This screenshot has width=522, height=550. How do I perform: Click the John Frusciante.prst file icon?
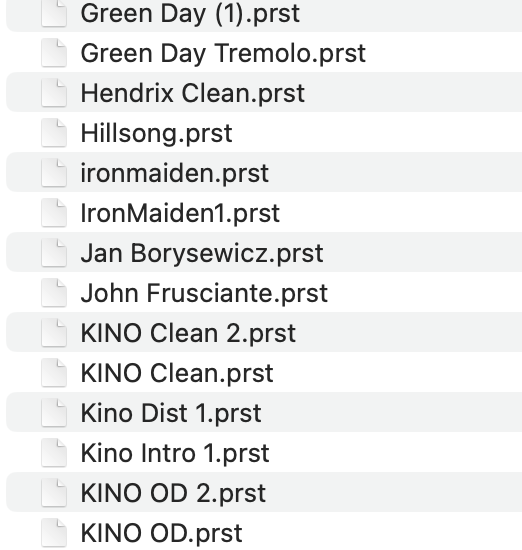click(x=54, y=293)
